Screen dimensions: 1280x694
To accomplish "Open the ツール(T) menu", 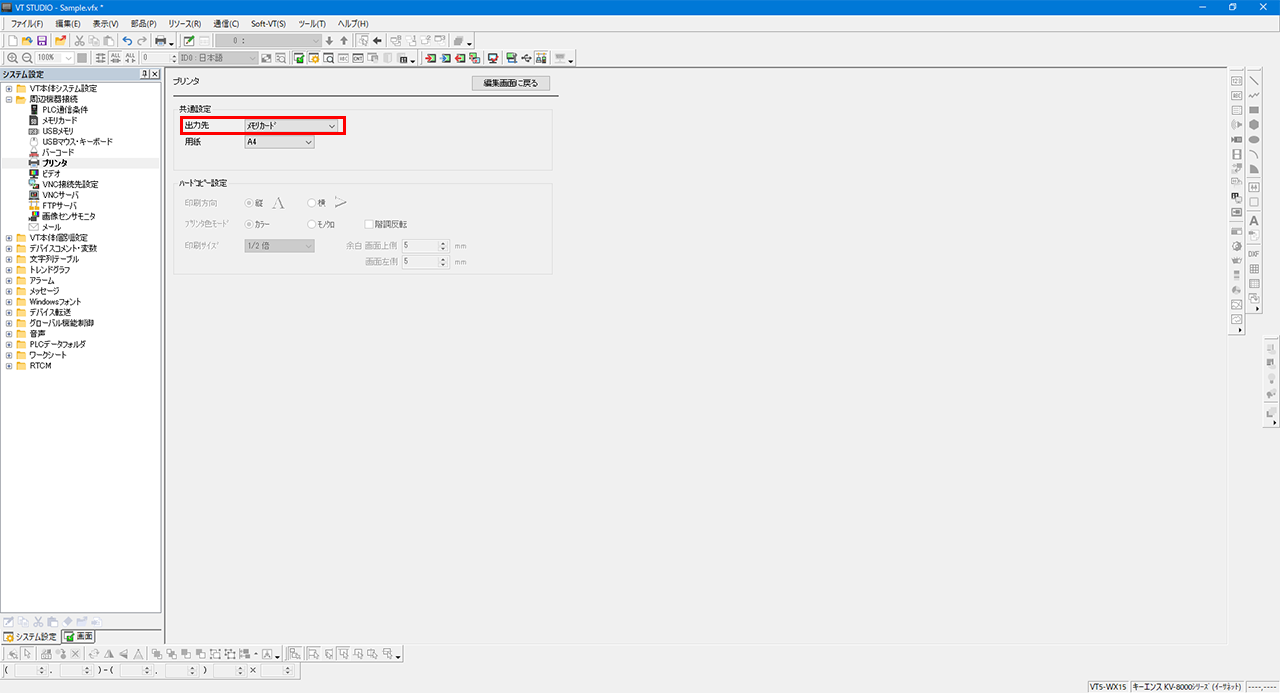I will (312, 23).
